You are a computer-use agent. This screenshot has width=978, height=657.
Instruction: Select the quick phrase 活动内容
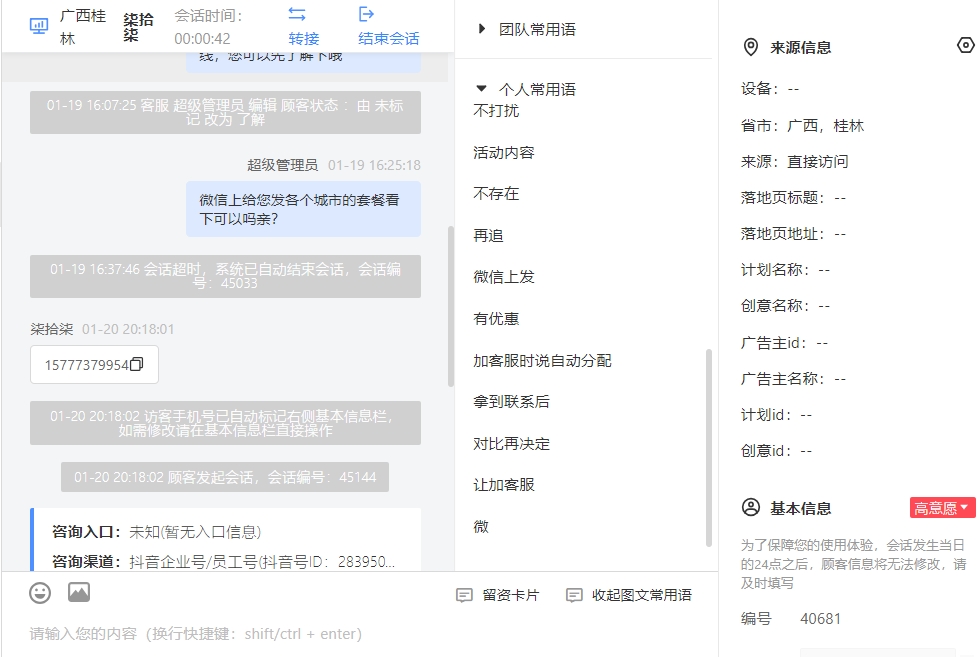pyautogui.click(x=504, y=152)
